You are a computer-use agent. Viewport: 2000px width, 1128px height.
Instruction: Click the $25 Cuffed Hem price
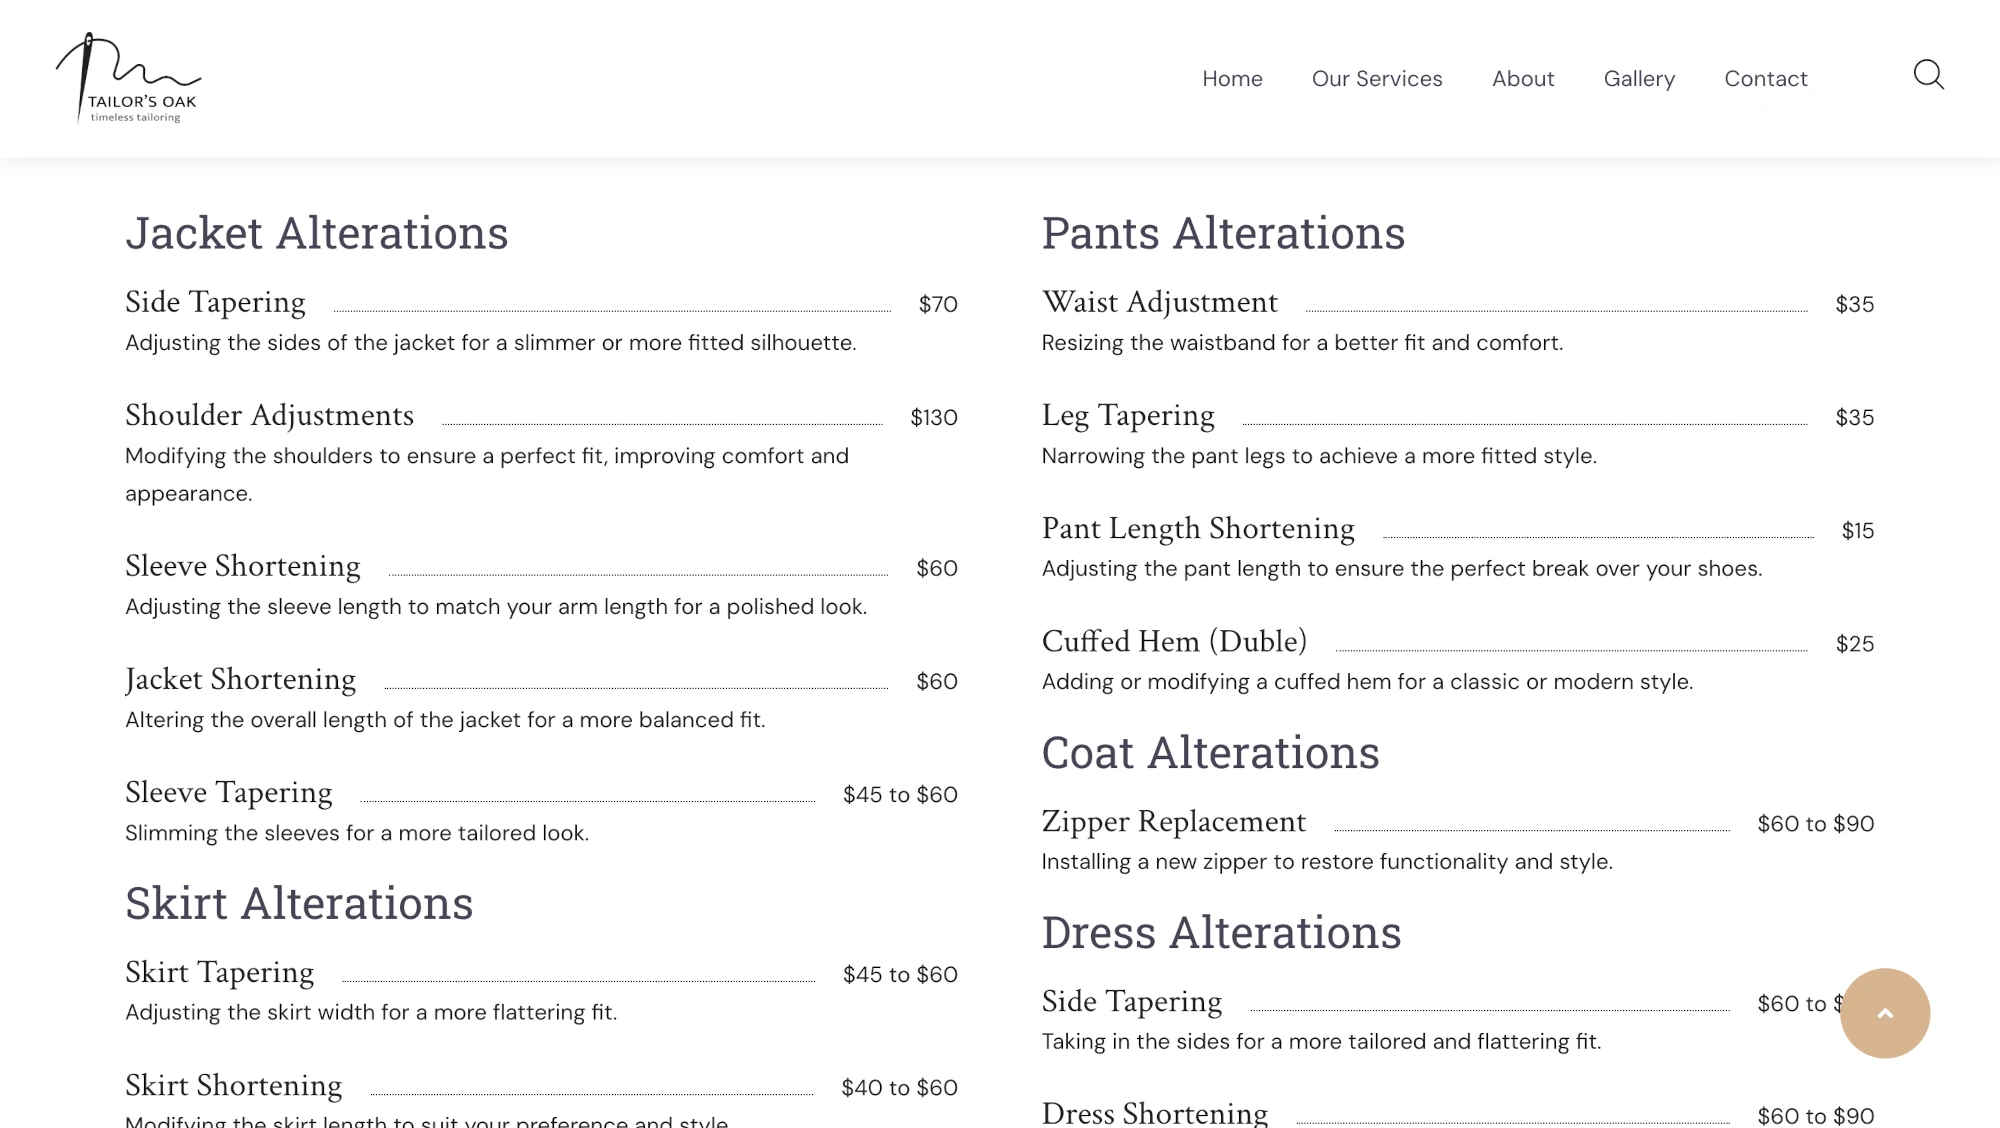click(1855, 643)
